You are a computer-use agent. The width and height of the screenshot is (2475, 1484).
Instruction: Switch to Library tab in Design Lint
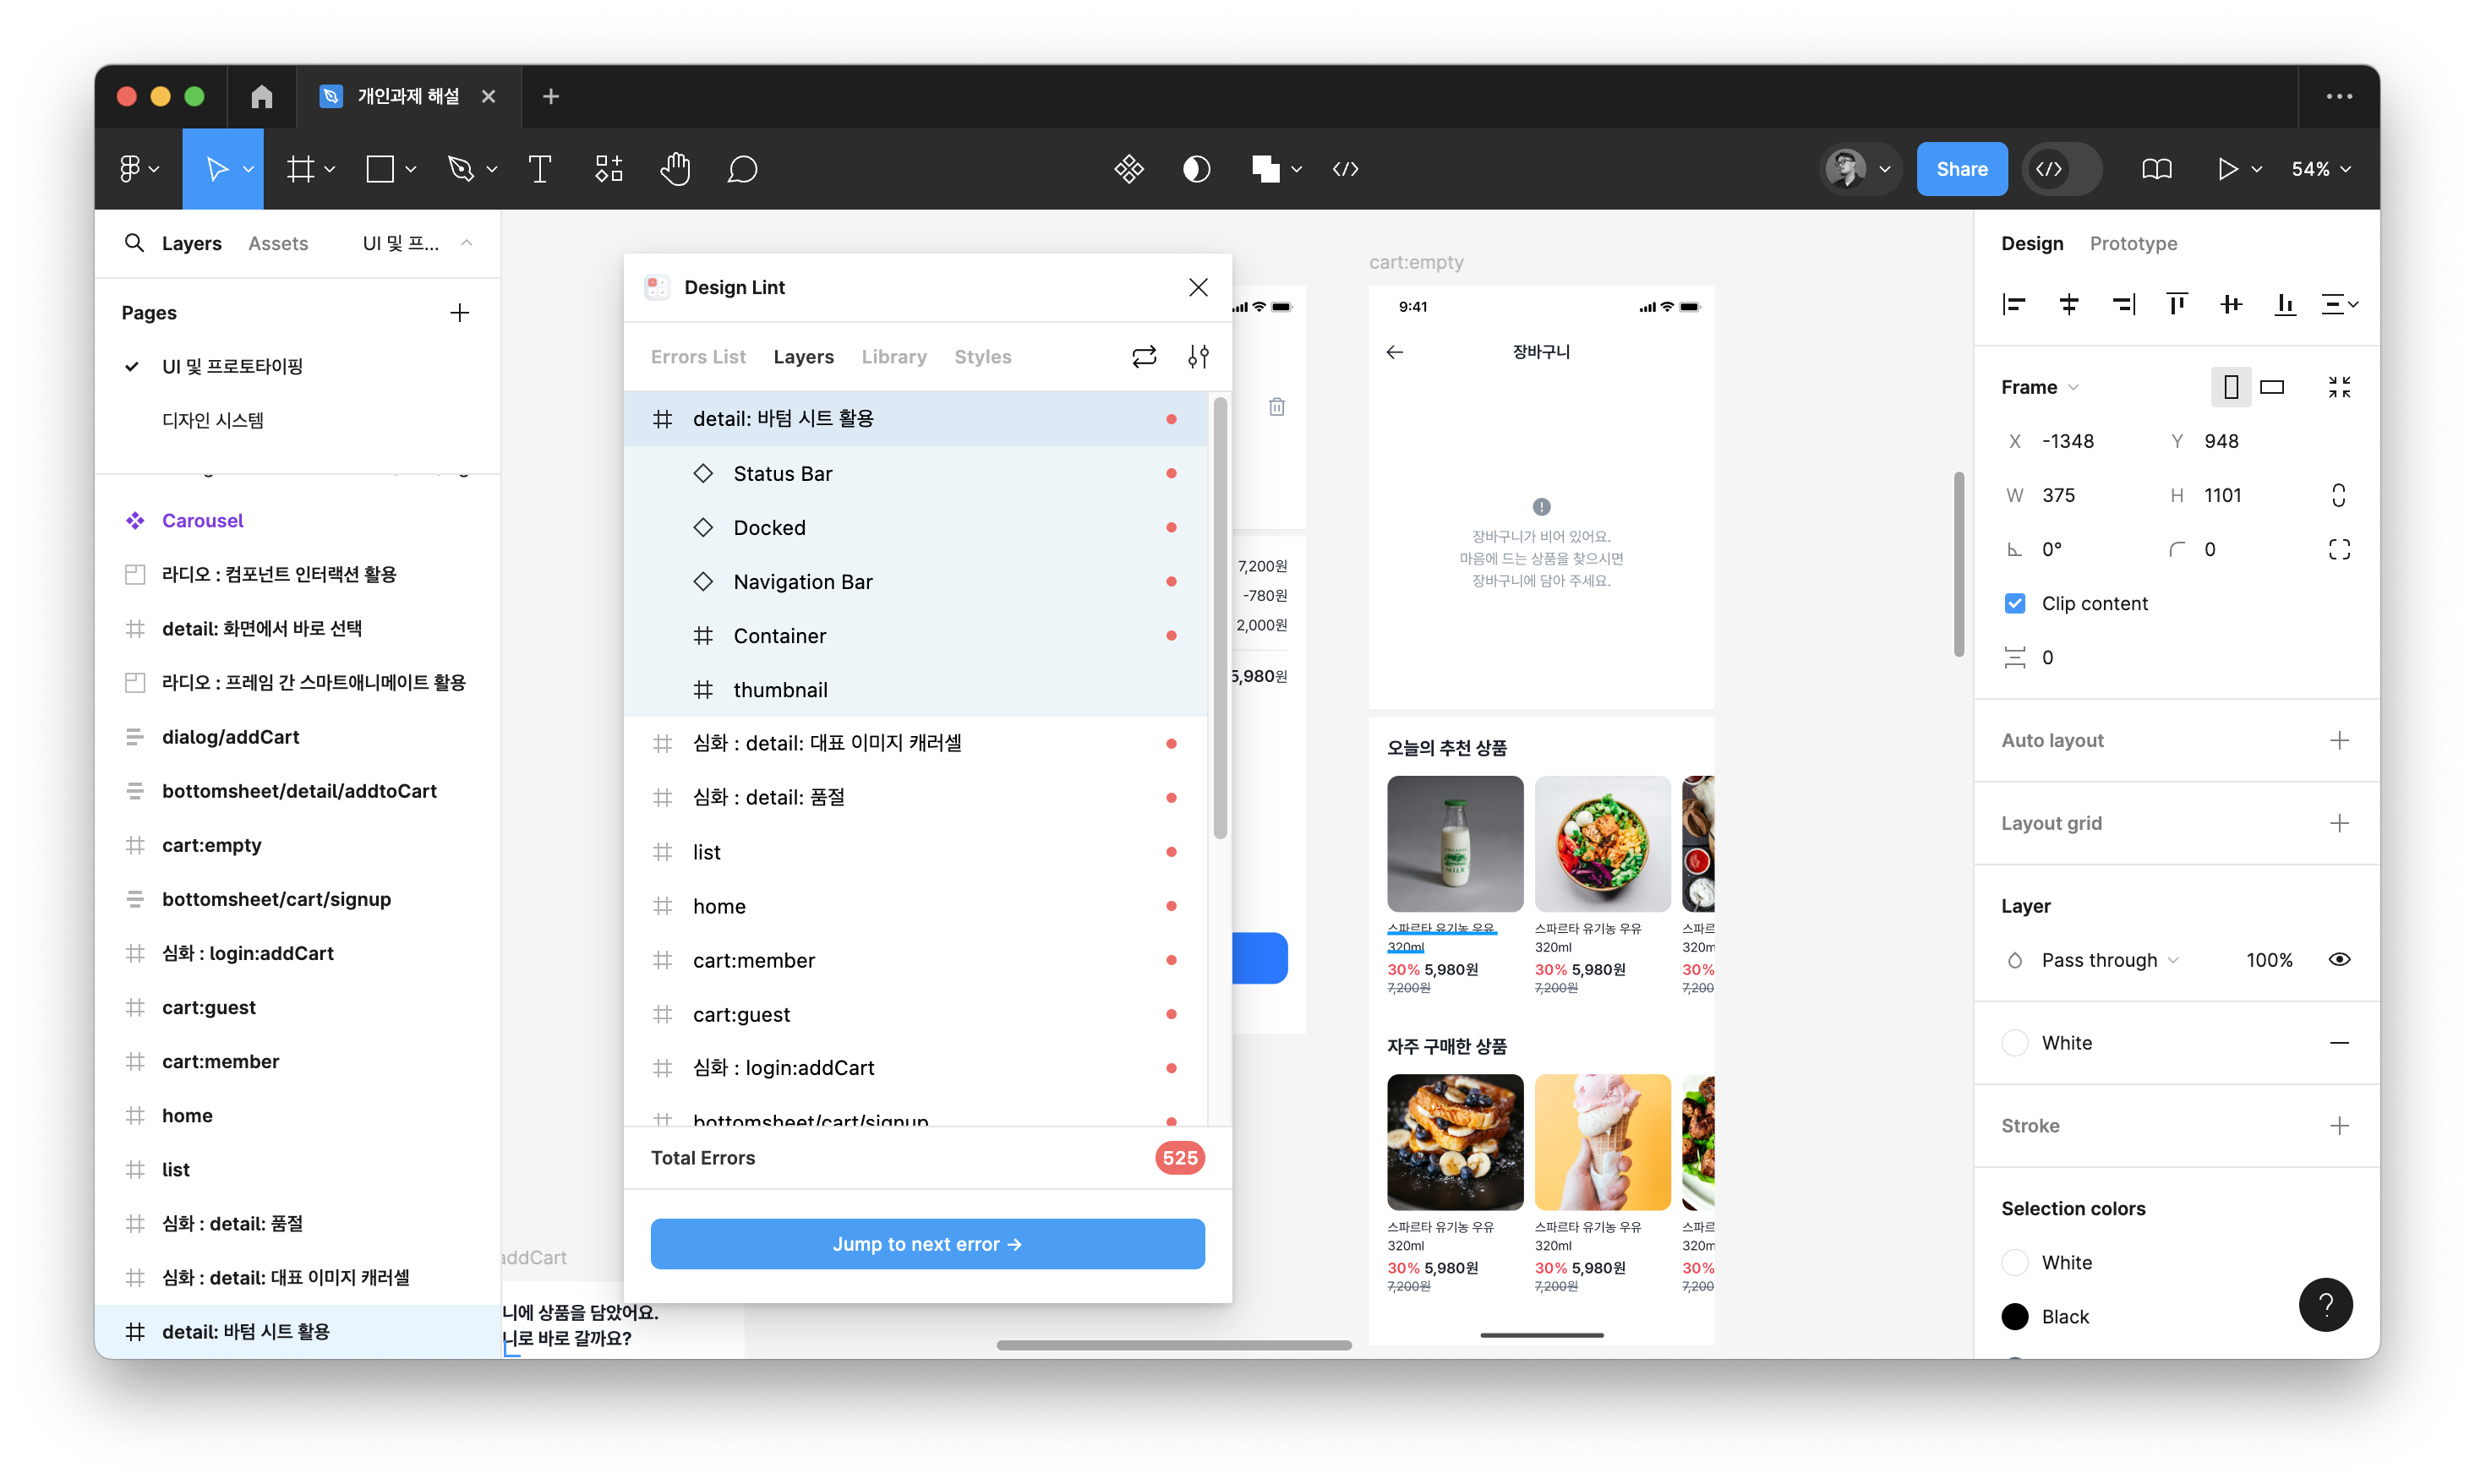pyautogui.click(x=894, y=357)
